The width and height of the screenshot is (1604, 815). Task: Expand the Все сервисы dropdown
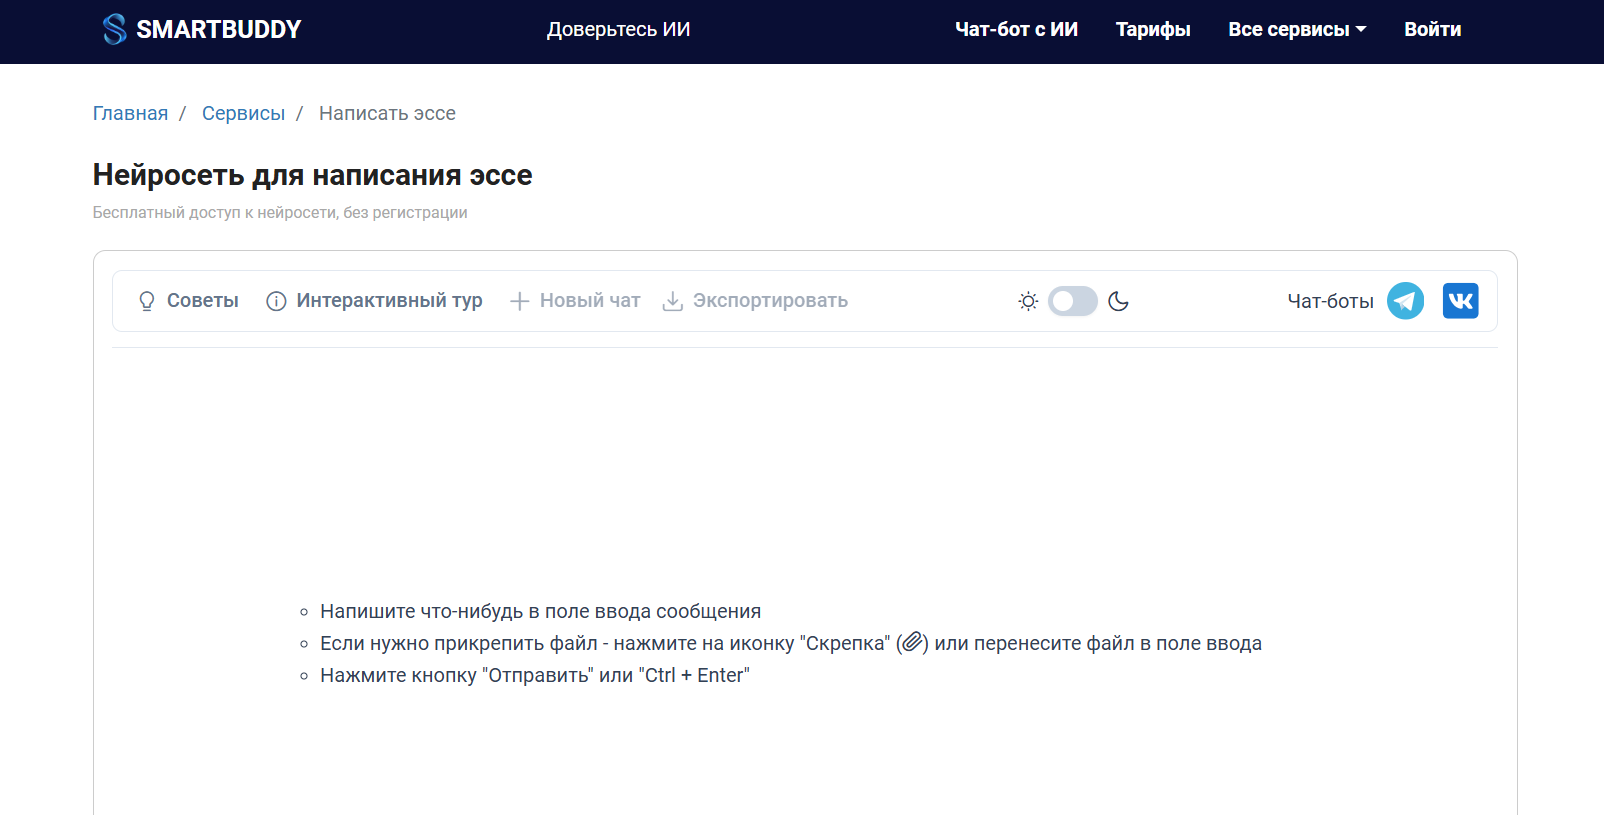coord(1296,30)
